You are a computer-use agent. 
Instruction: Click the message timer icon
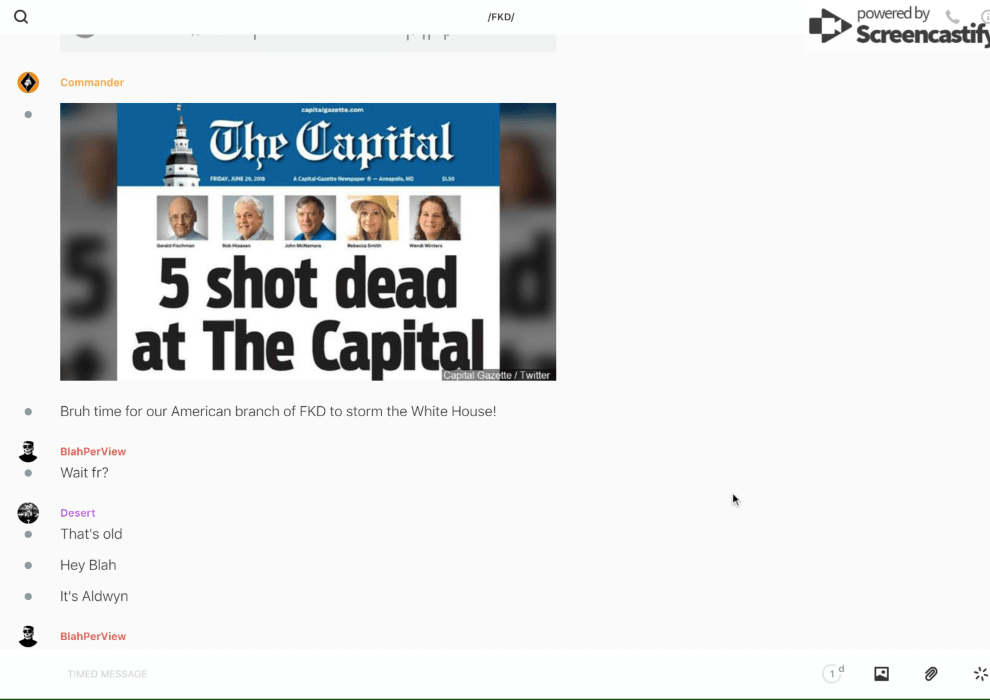832,674
